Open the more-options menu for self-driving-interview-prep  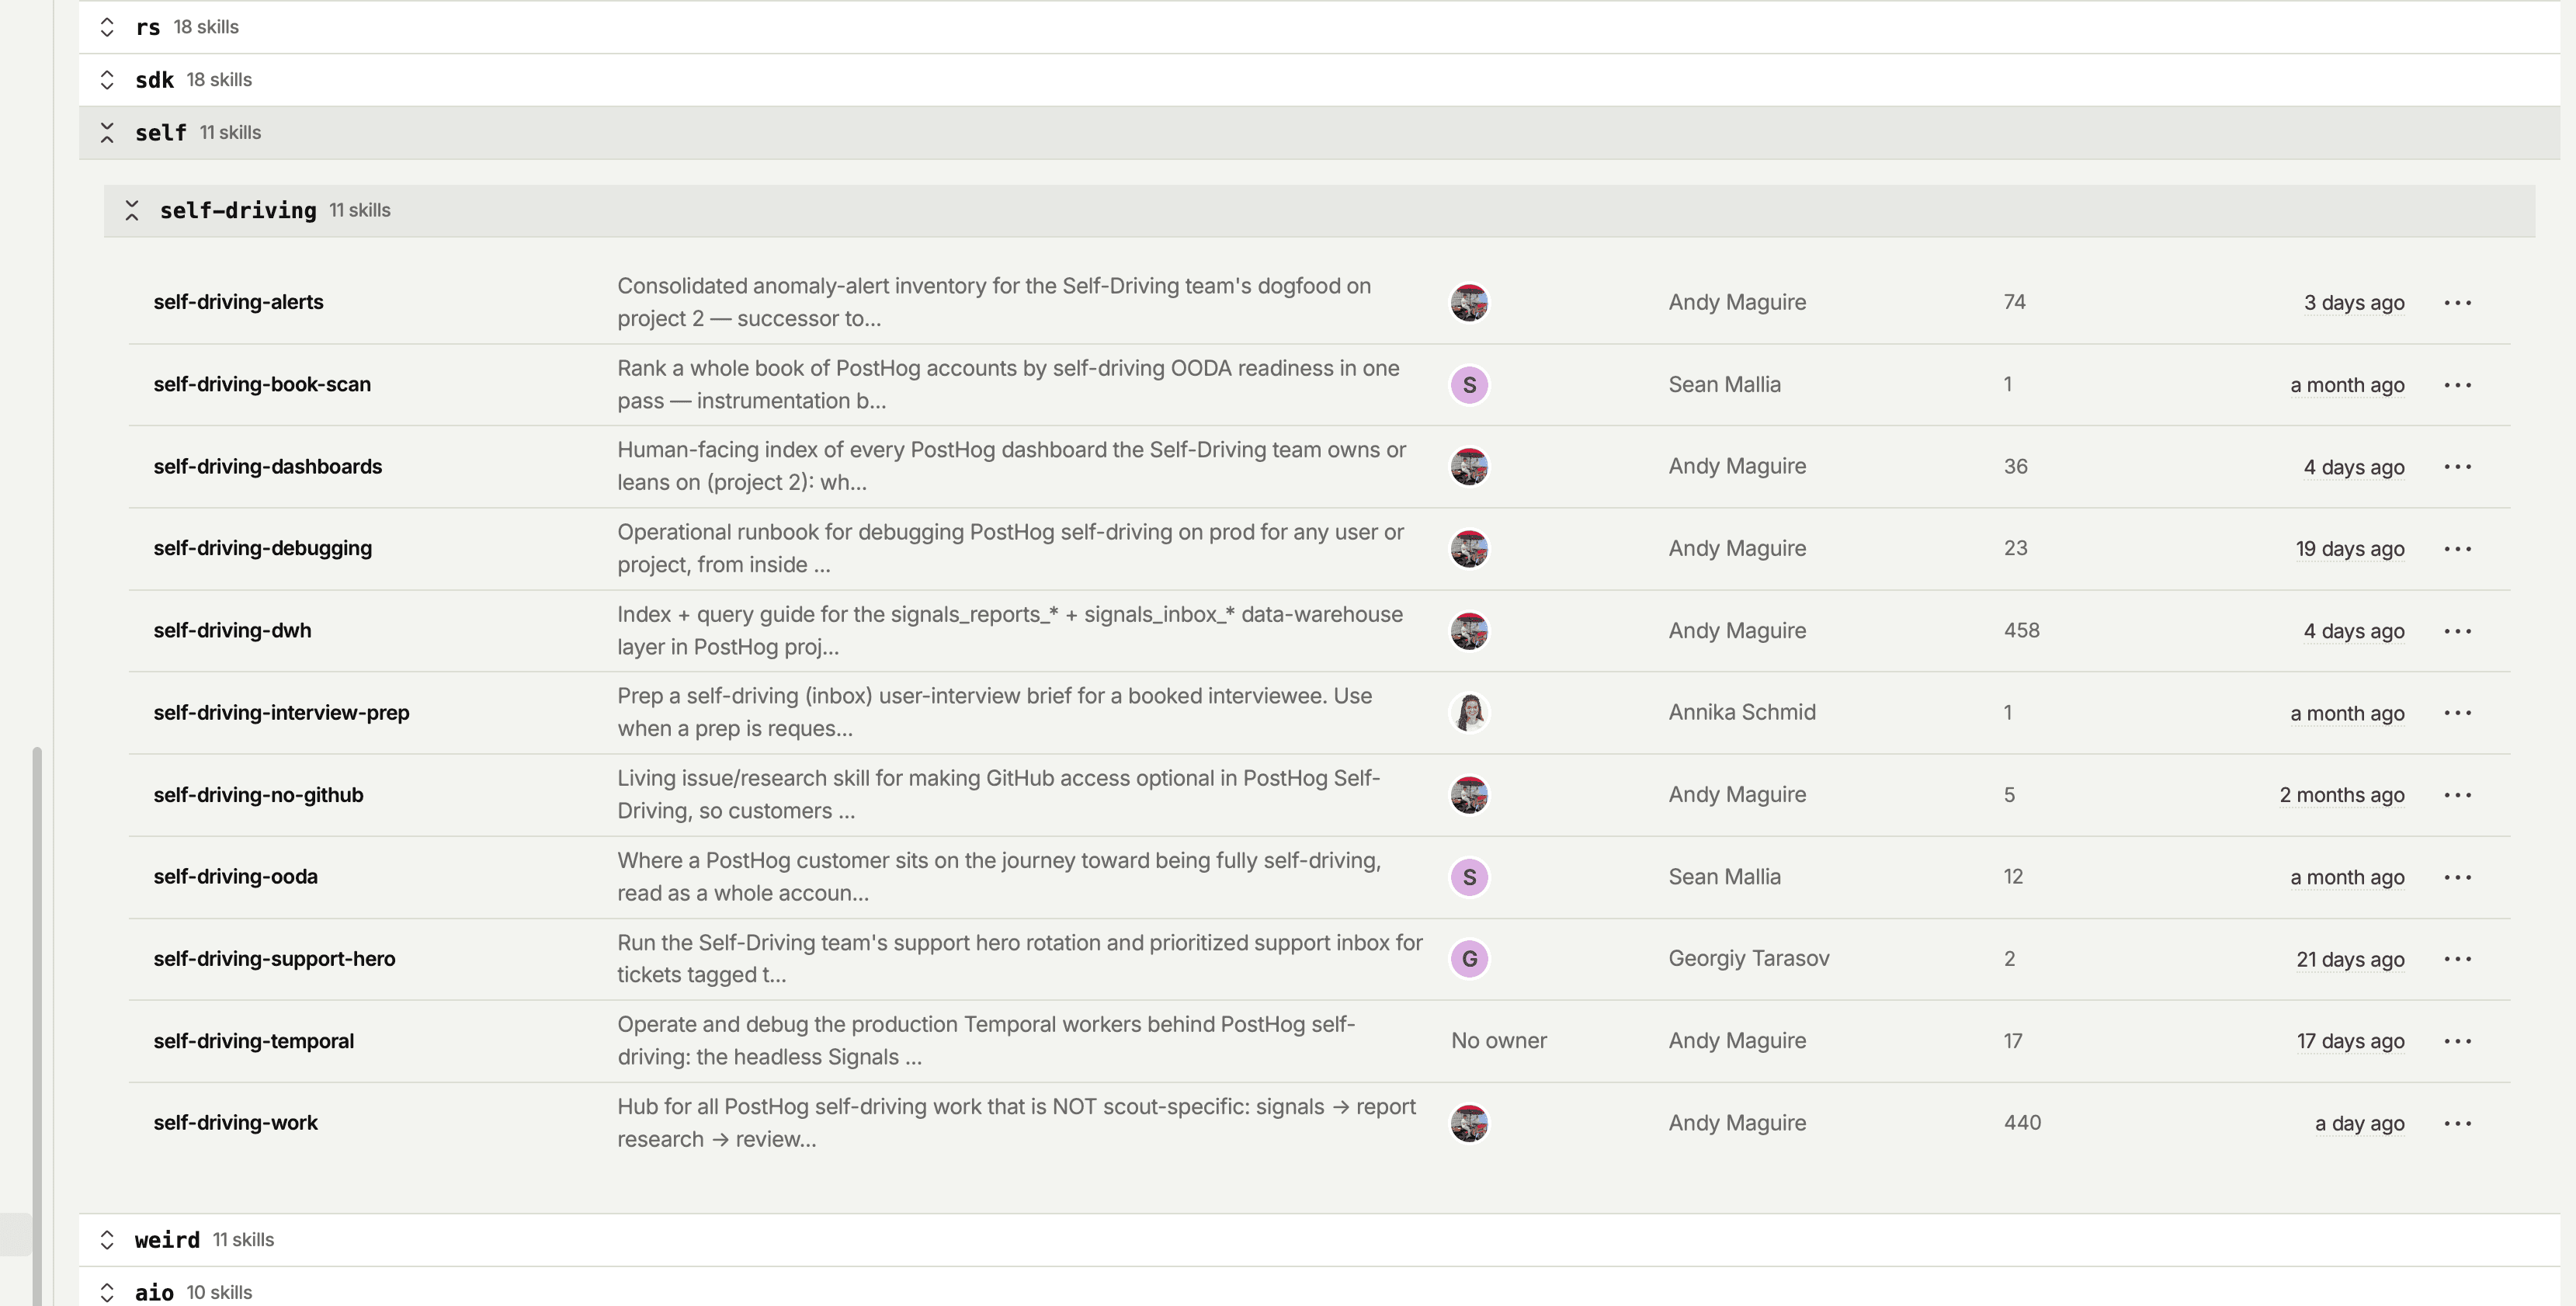[x=2457, y=712]
